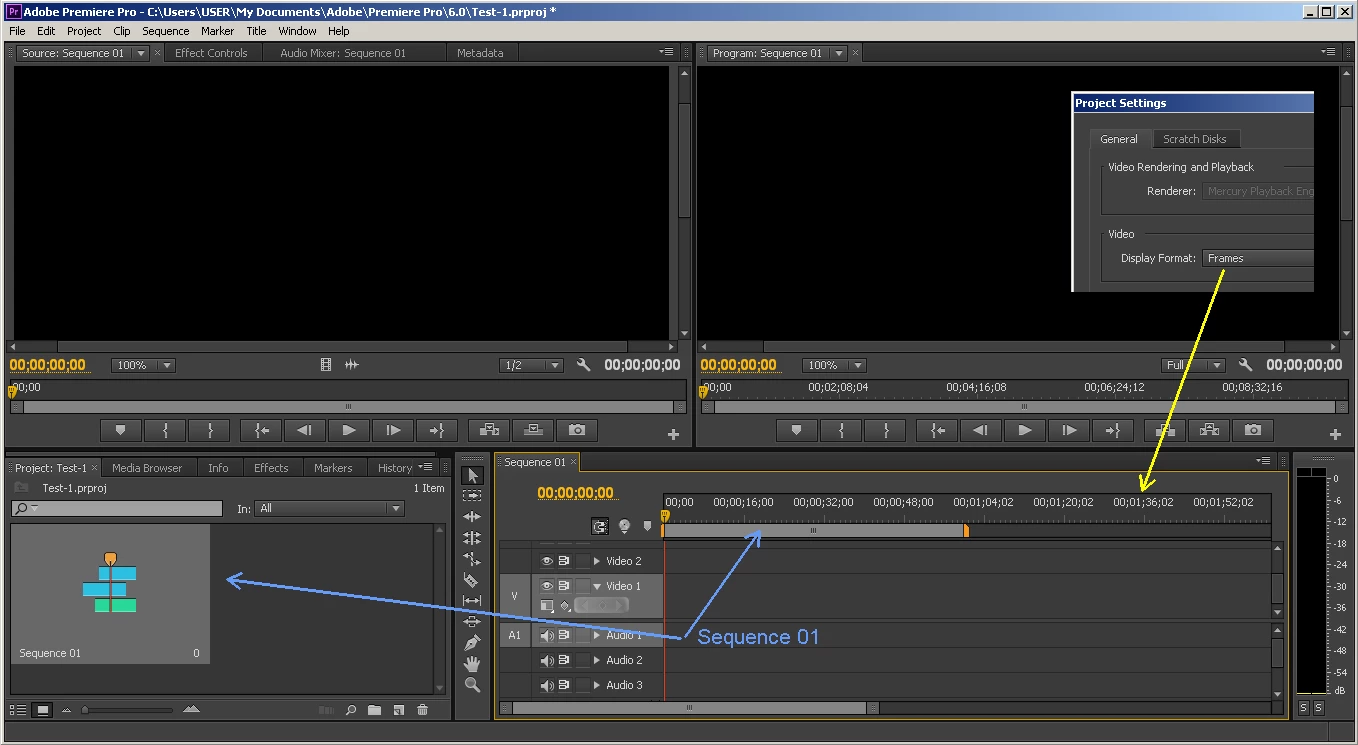Open Source monitor button editor plus icon
This screenshot has height=745, width=1358.
coord(673,434)
